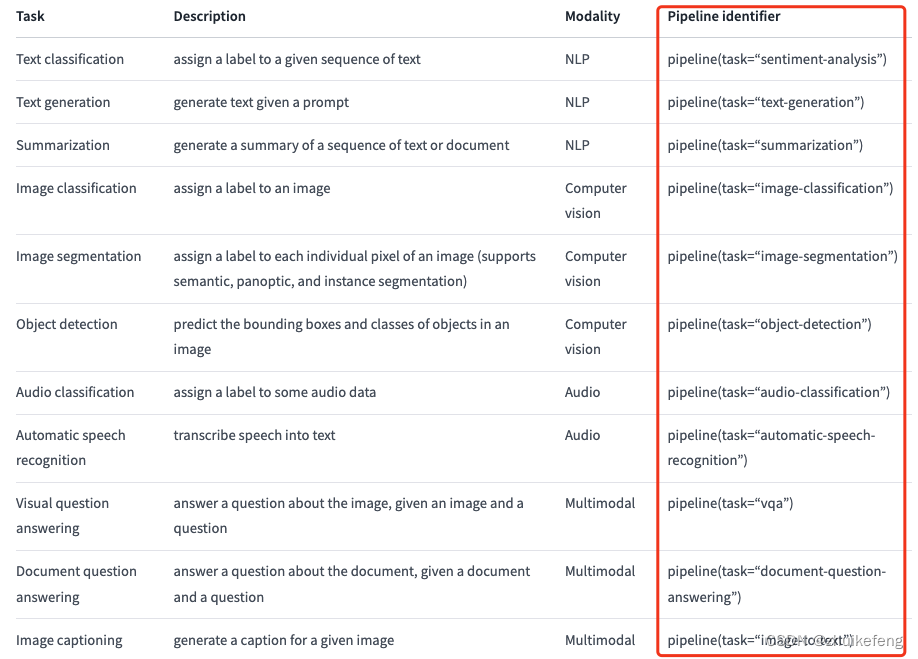The image size is (918, 659).
Task: Click the Description column header
Action: [209, 16]
